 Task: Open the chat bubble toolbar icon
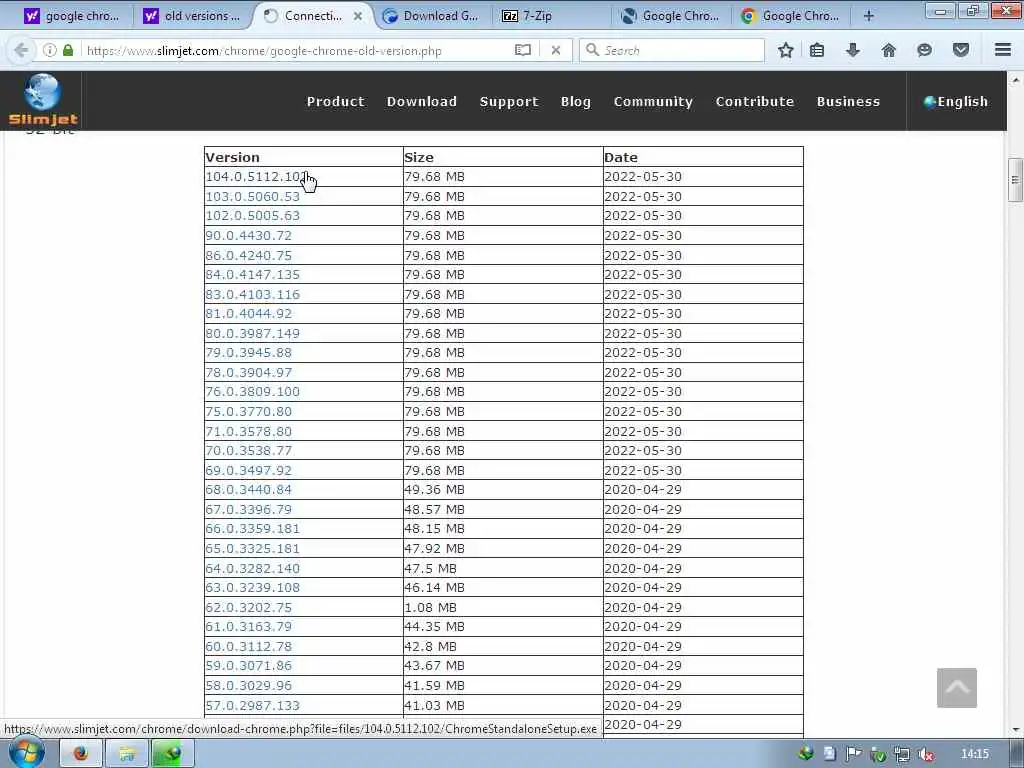924,50
